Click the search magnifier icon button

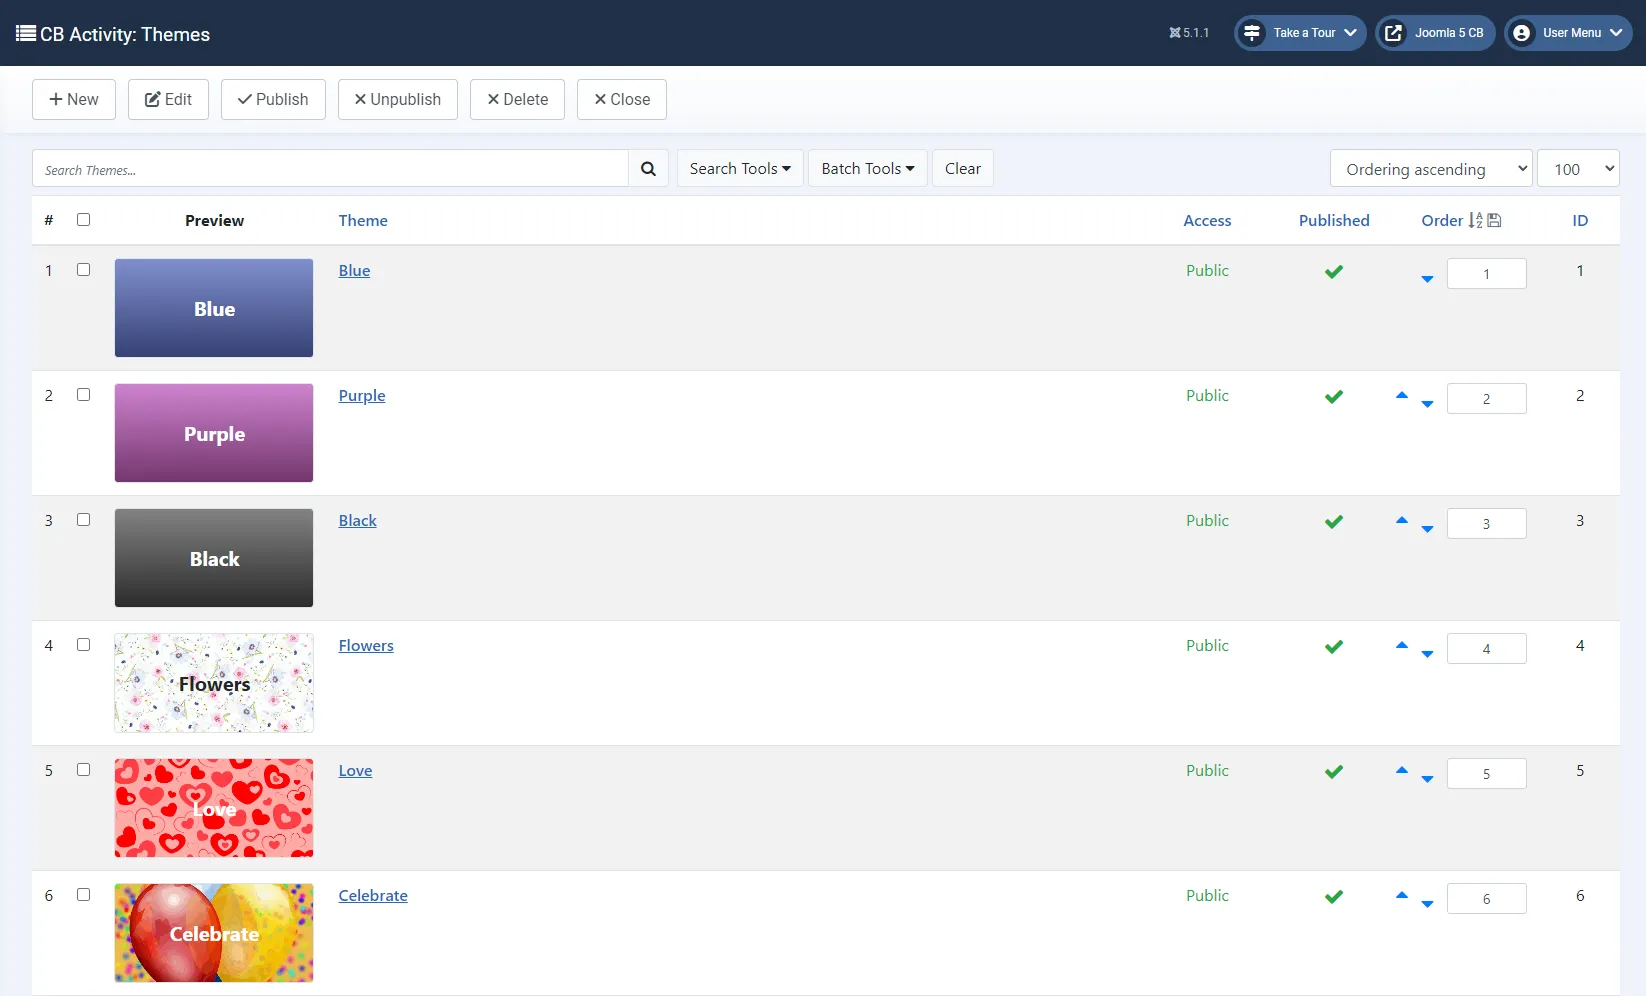pyautogui.click(x=648, y=169)
